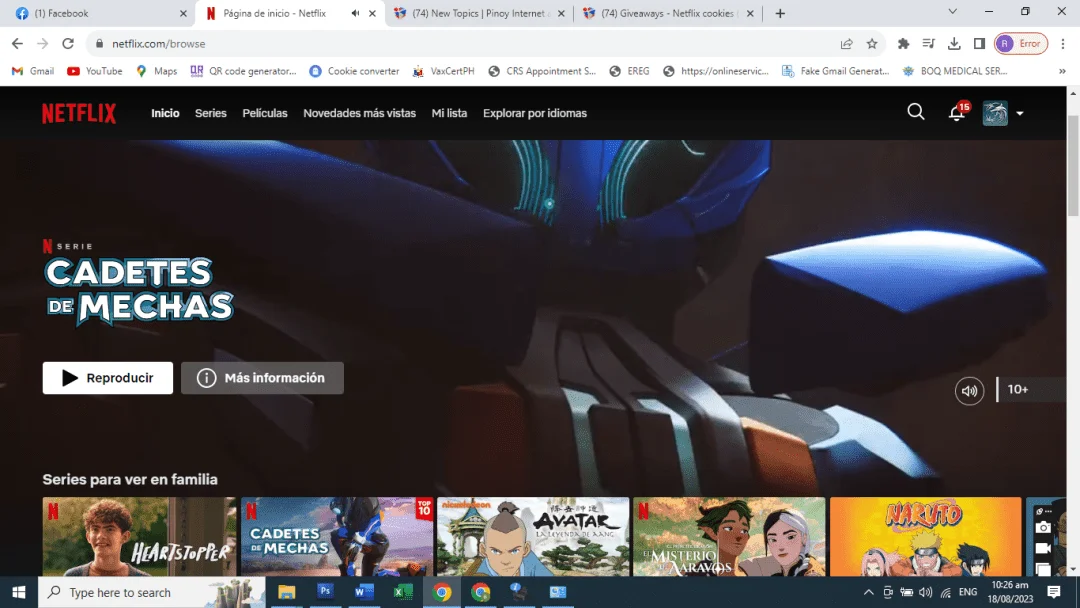The width and height of the screenshot is (1080, 608).
Task: Open Word from taskbar
Action: click(x=364, y=592)
